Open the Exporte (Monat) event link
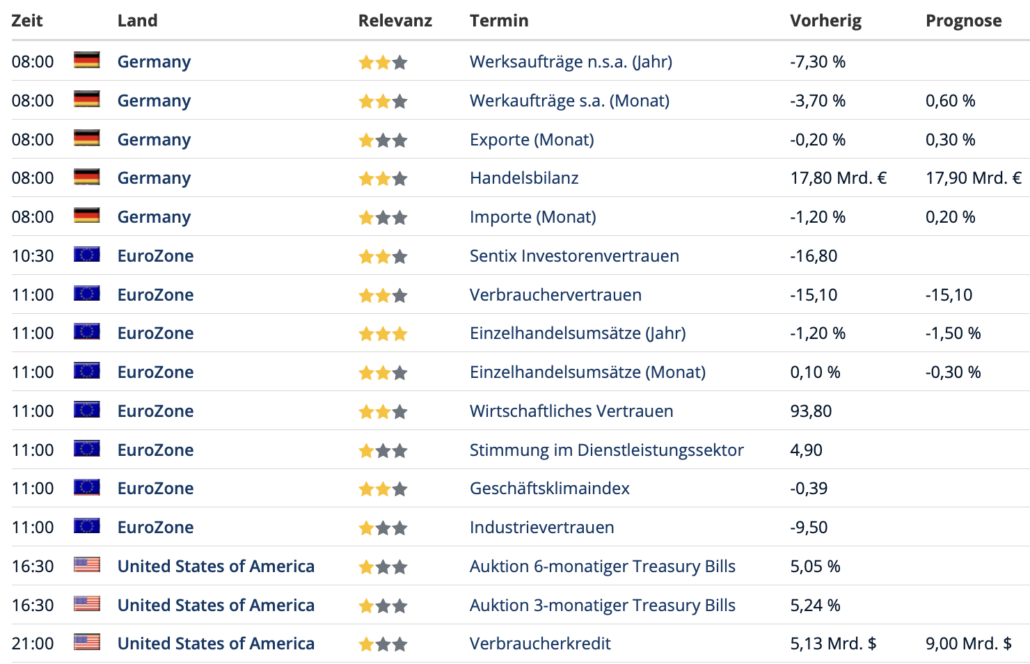 click(x=531, y=139)
